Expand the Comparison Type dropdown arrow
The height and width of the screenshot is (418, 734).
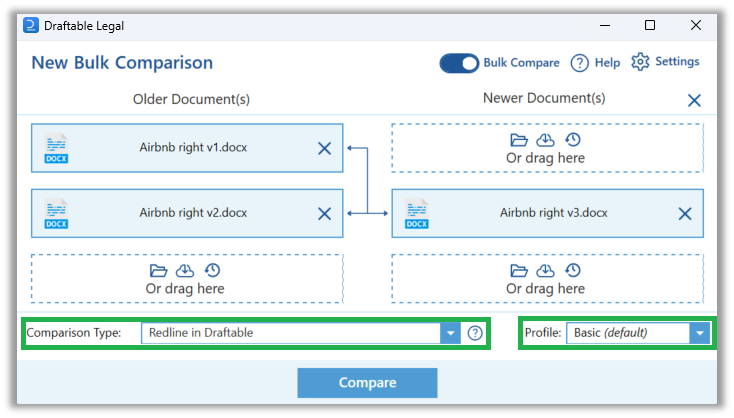450,333
